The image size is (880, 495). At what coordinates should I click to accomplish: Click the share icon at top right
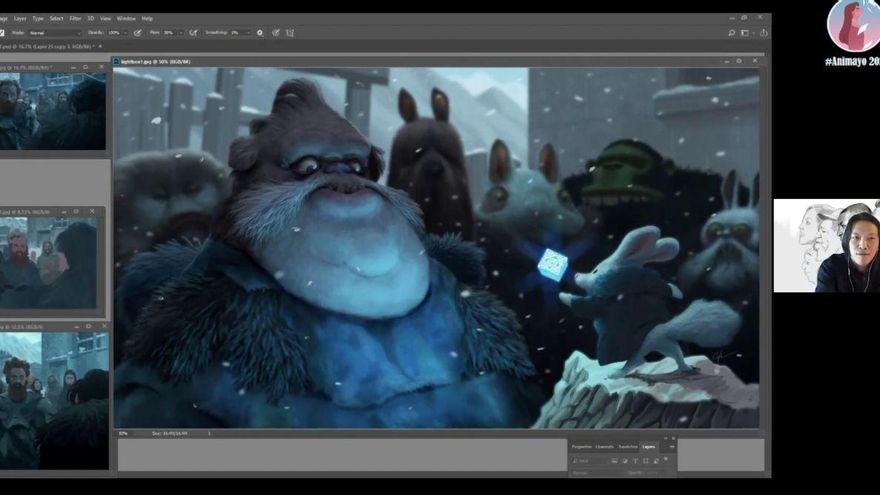click(x=763, y=33)
